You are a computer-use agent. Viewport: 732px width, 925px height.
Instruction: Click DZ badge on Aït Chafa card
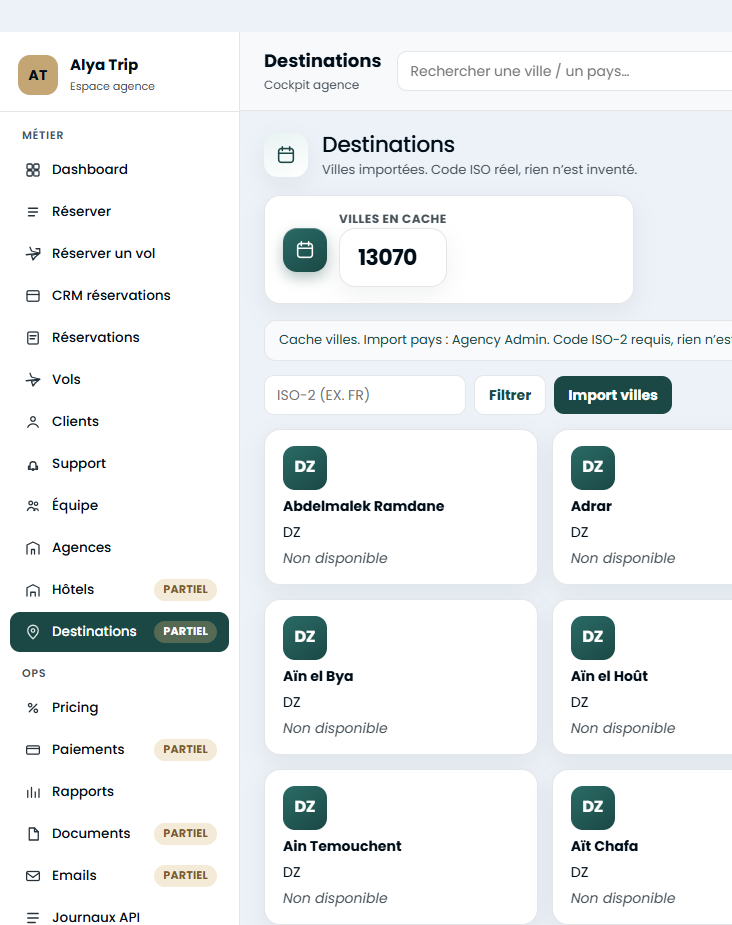[x=593, y=808]
